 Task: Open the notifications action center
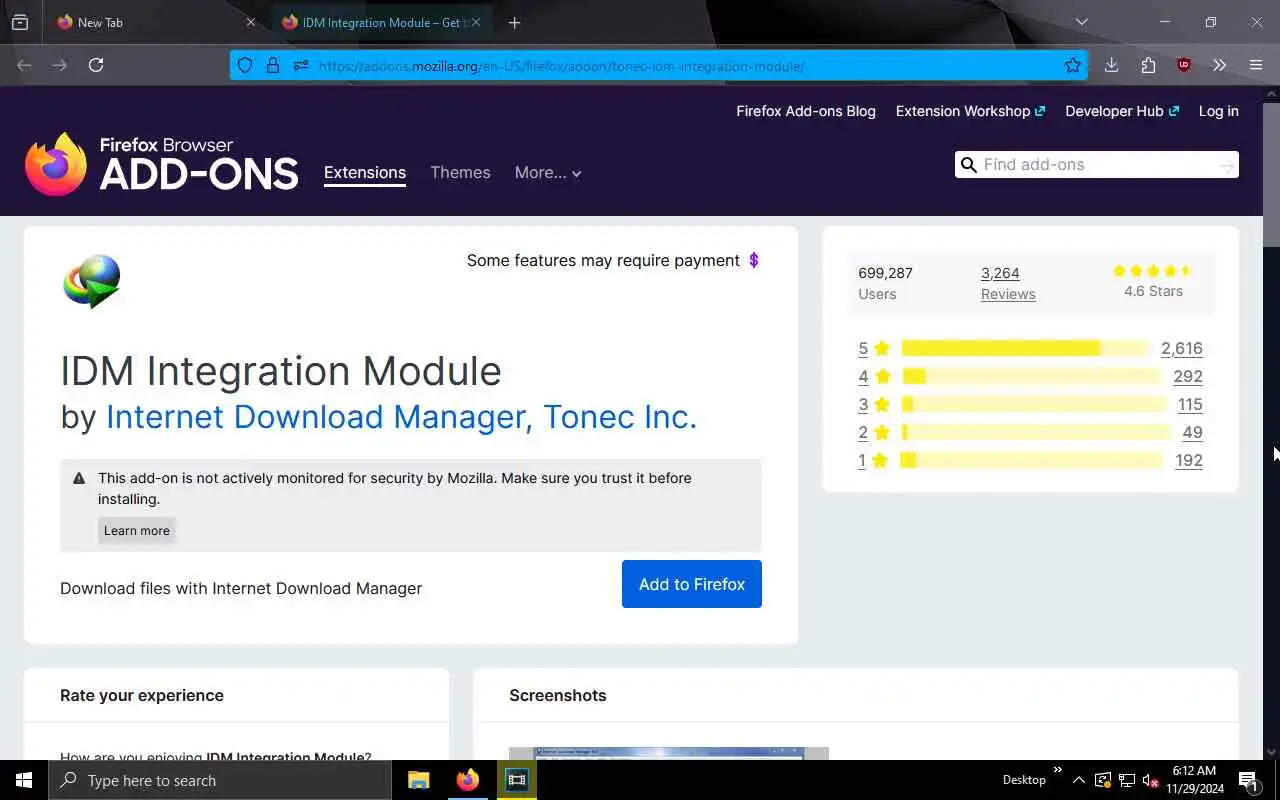click(x=1248, y=780)
